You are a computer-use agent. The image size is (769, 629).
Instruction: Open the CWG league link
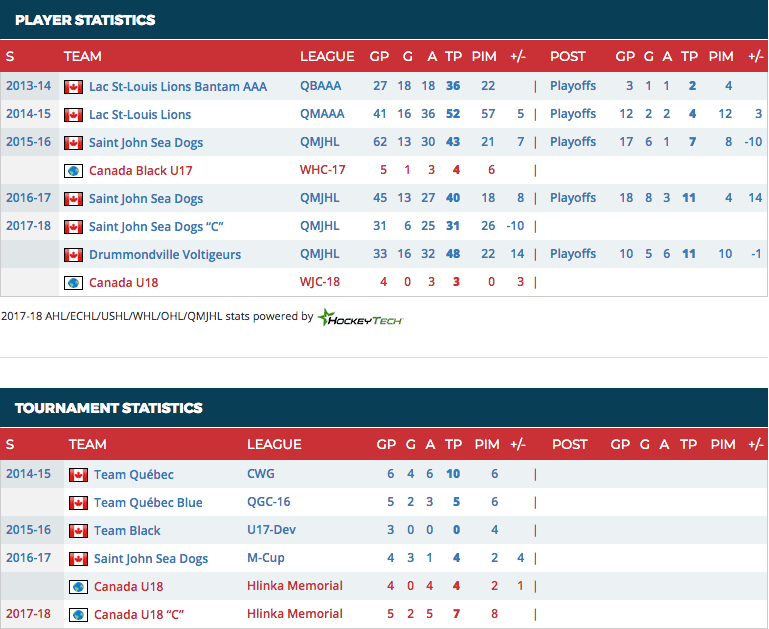(260, 474)
